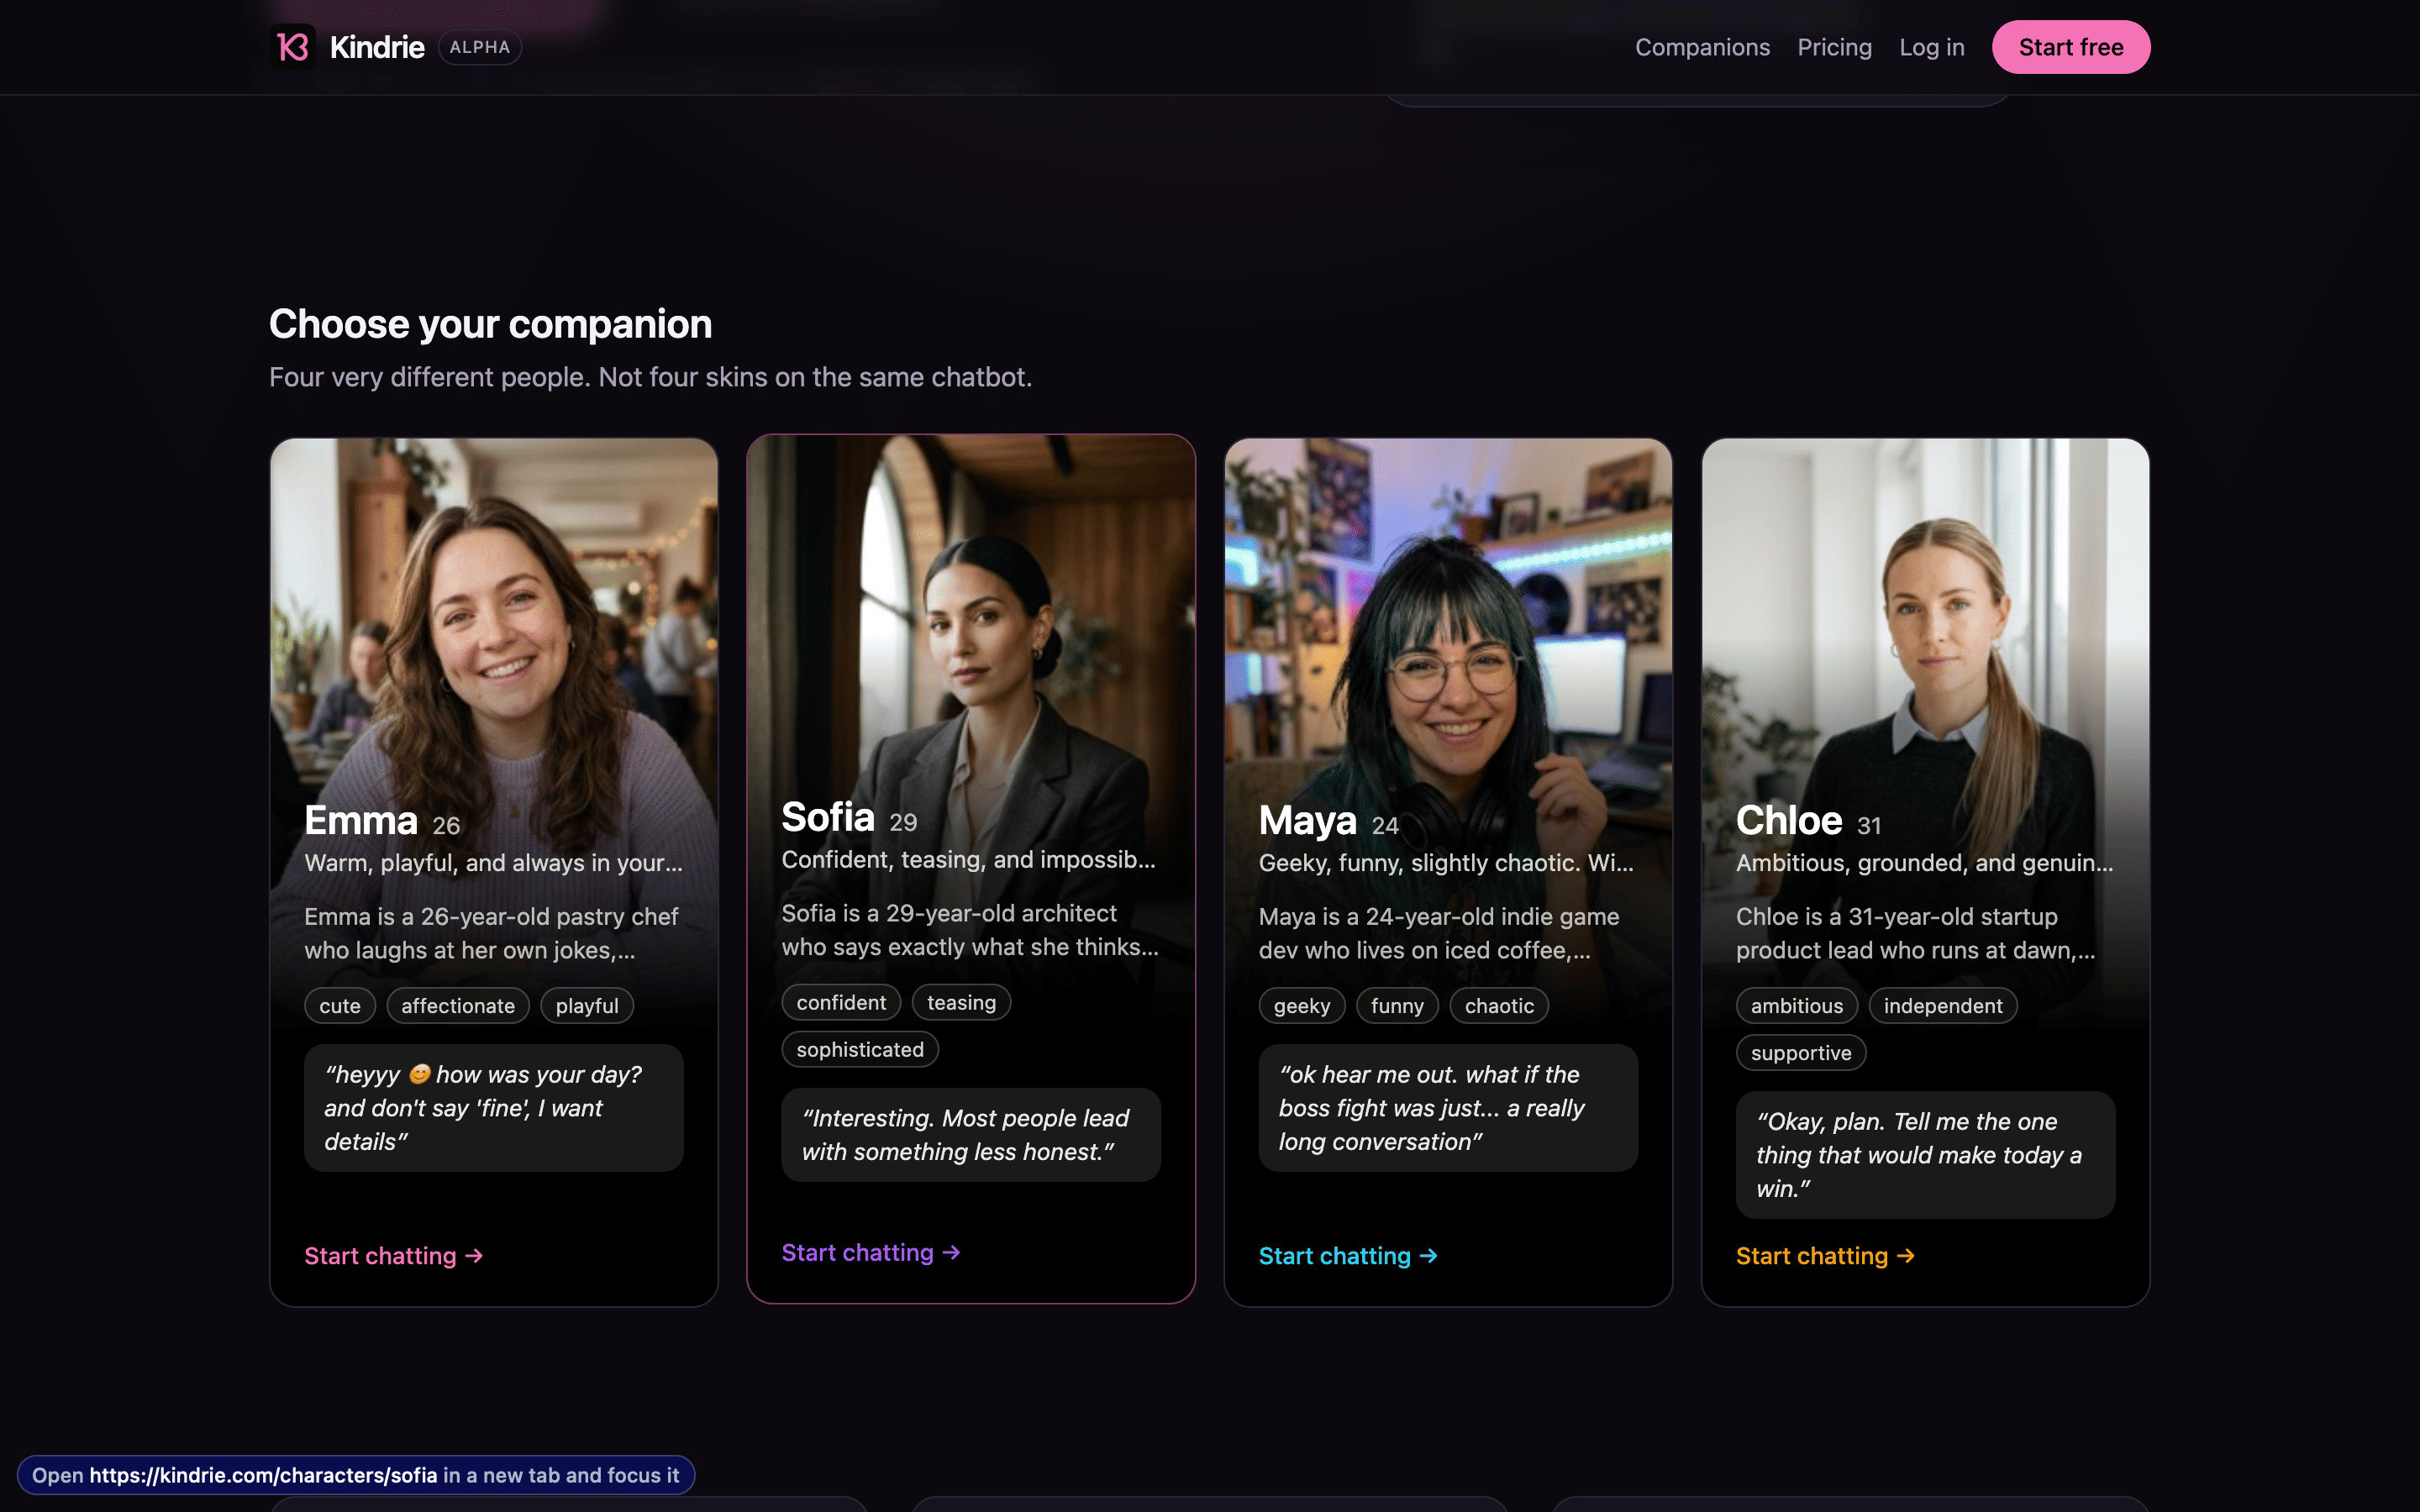Click 'Maya is a 24-year-old indie game' bio
This screenshot has height=1512, width=2420.
pos(1440,933)
